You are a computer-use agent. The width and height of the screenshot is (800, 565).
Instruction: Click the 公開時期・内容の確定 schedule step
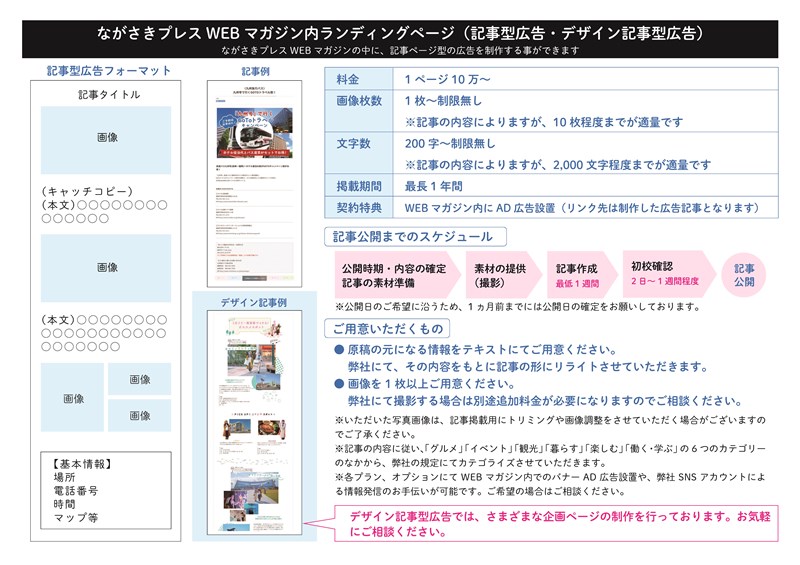pos(398,275)
